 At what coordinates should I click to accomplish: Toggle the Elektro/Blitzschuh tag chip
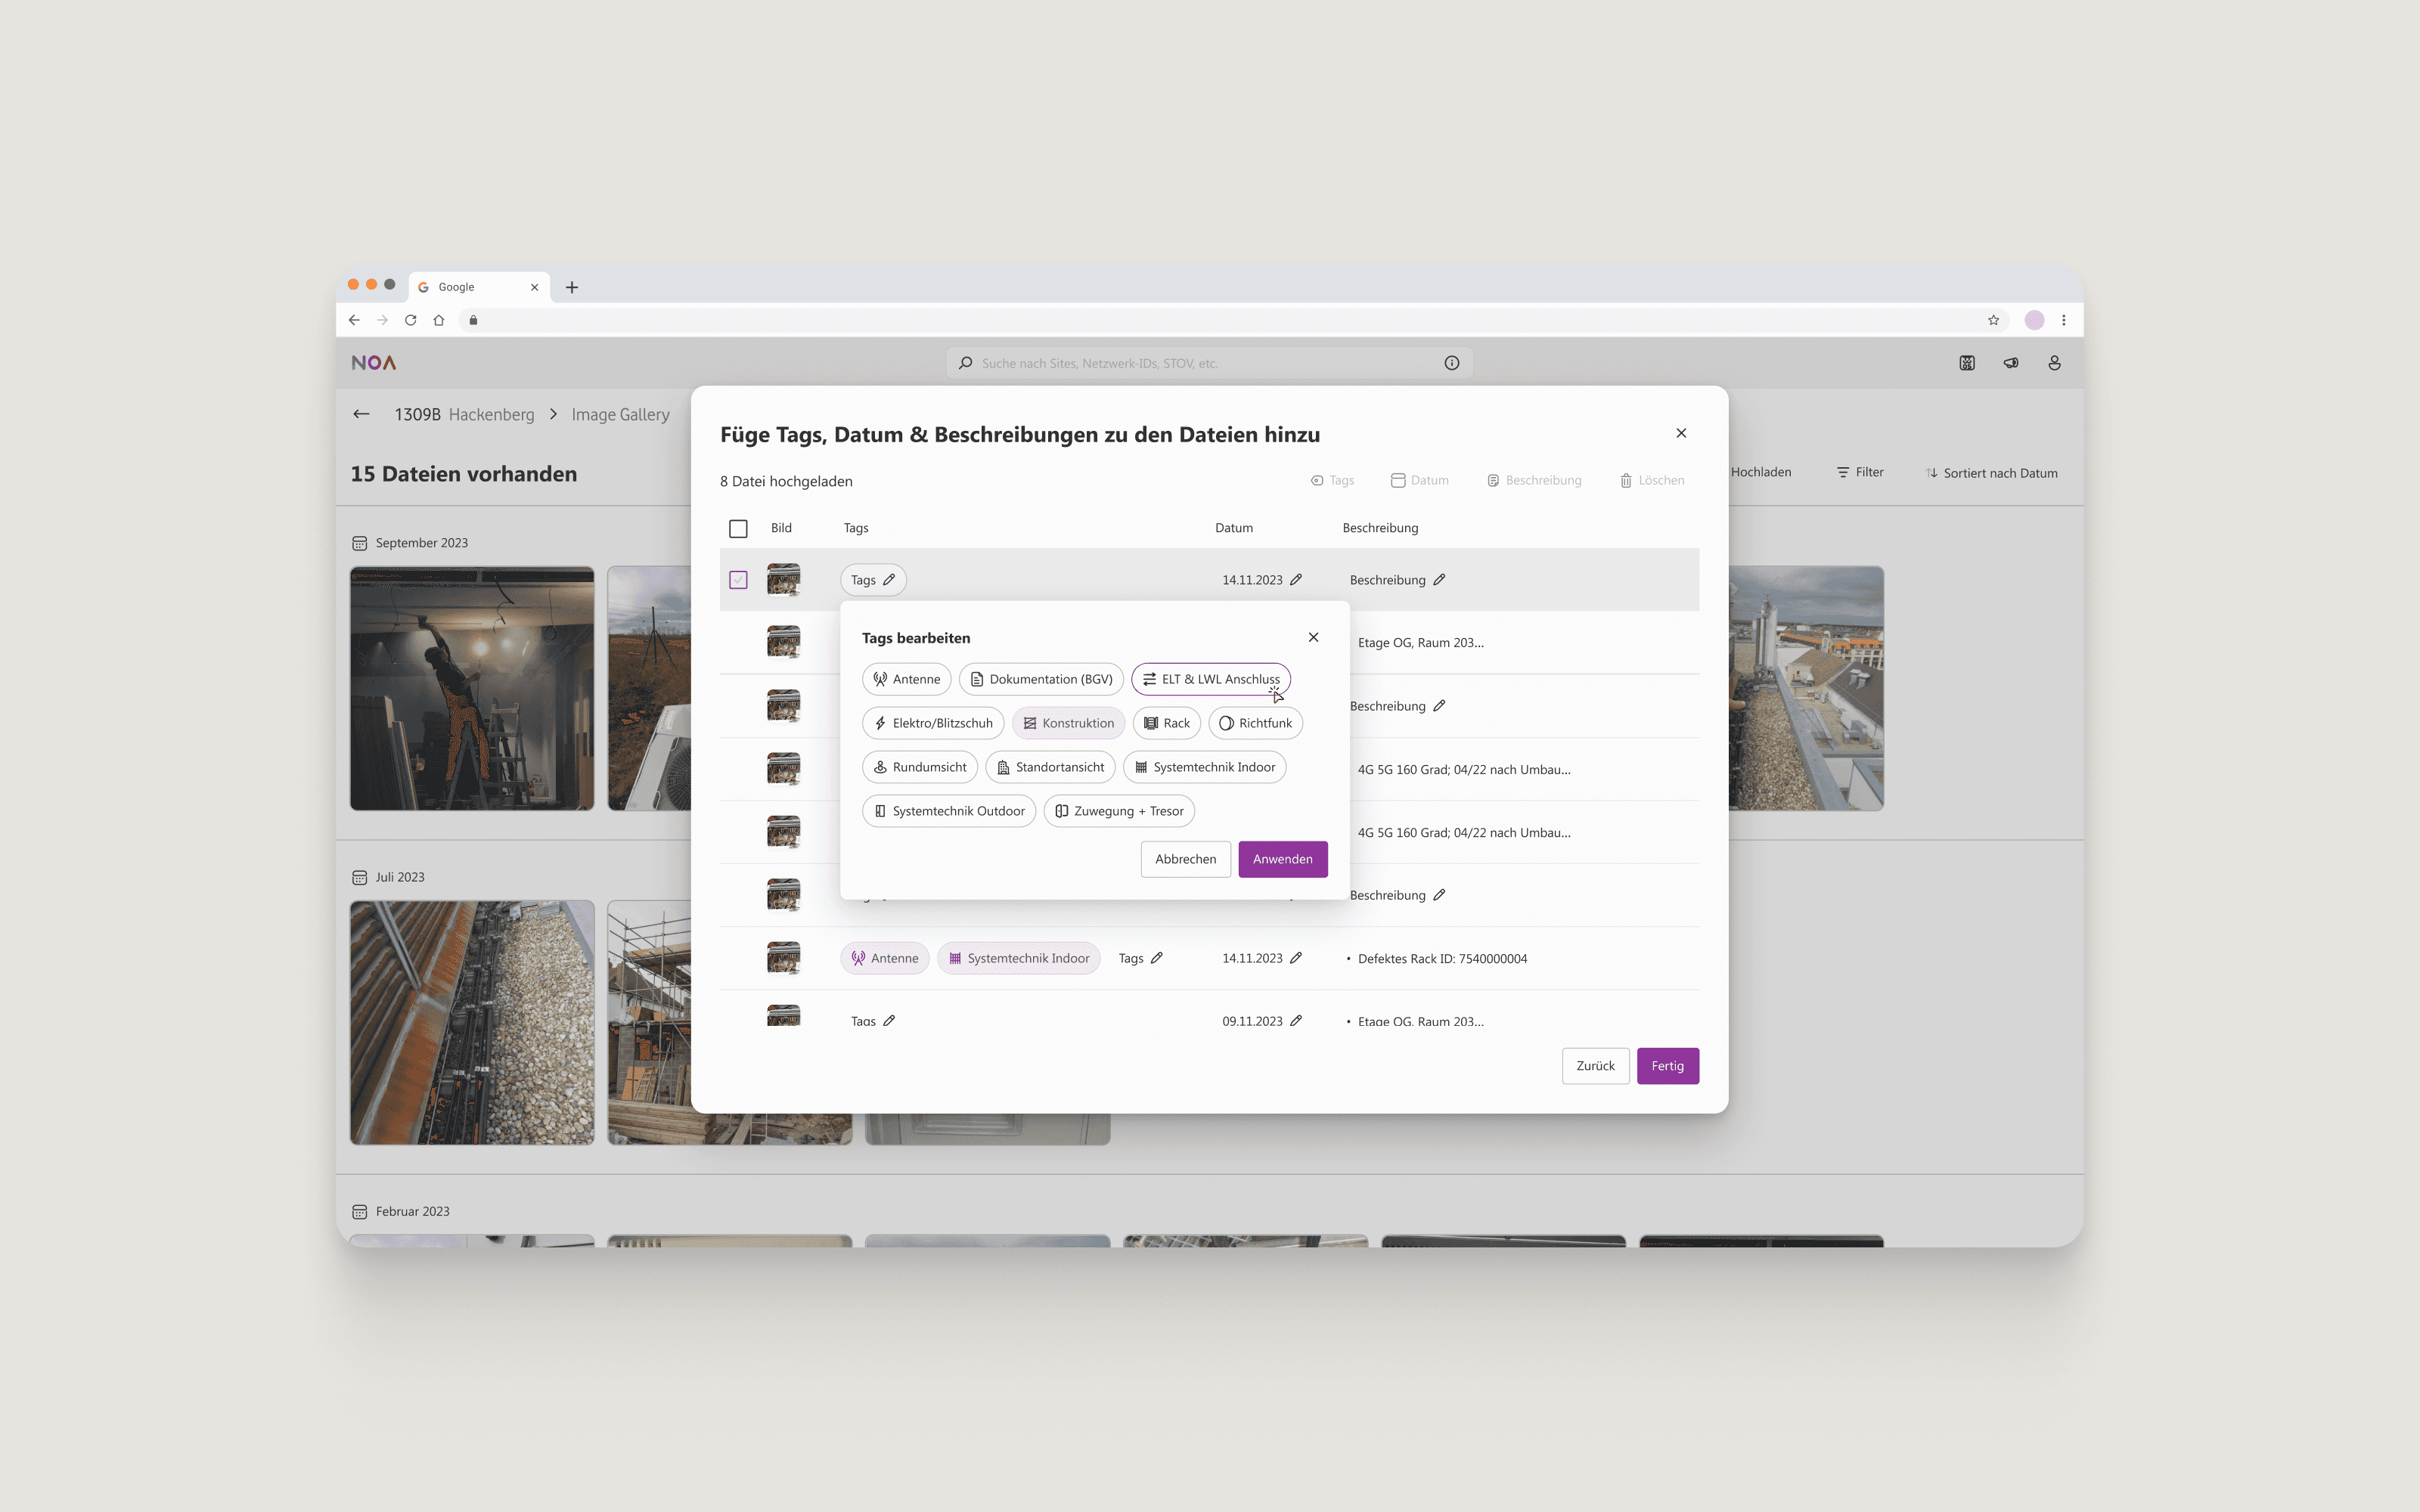click(x=933, y=723)
